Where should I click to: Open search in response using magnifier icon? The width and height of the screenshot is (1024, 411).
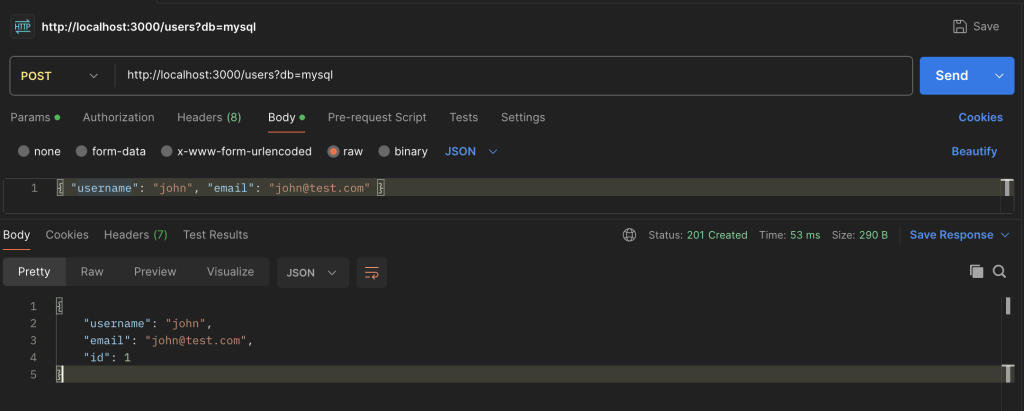pyautogui.click(x=999, y=272)
